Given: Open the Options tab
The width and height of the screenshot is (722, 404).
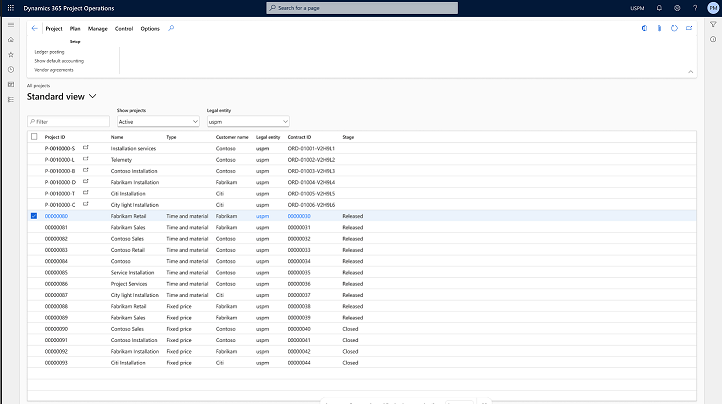Looking at the screenshot, I should [150, 29].
